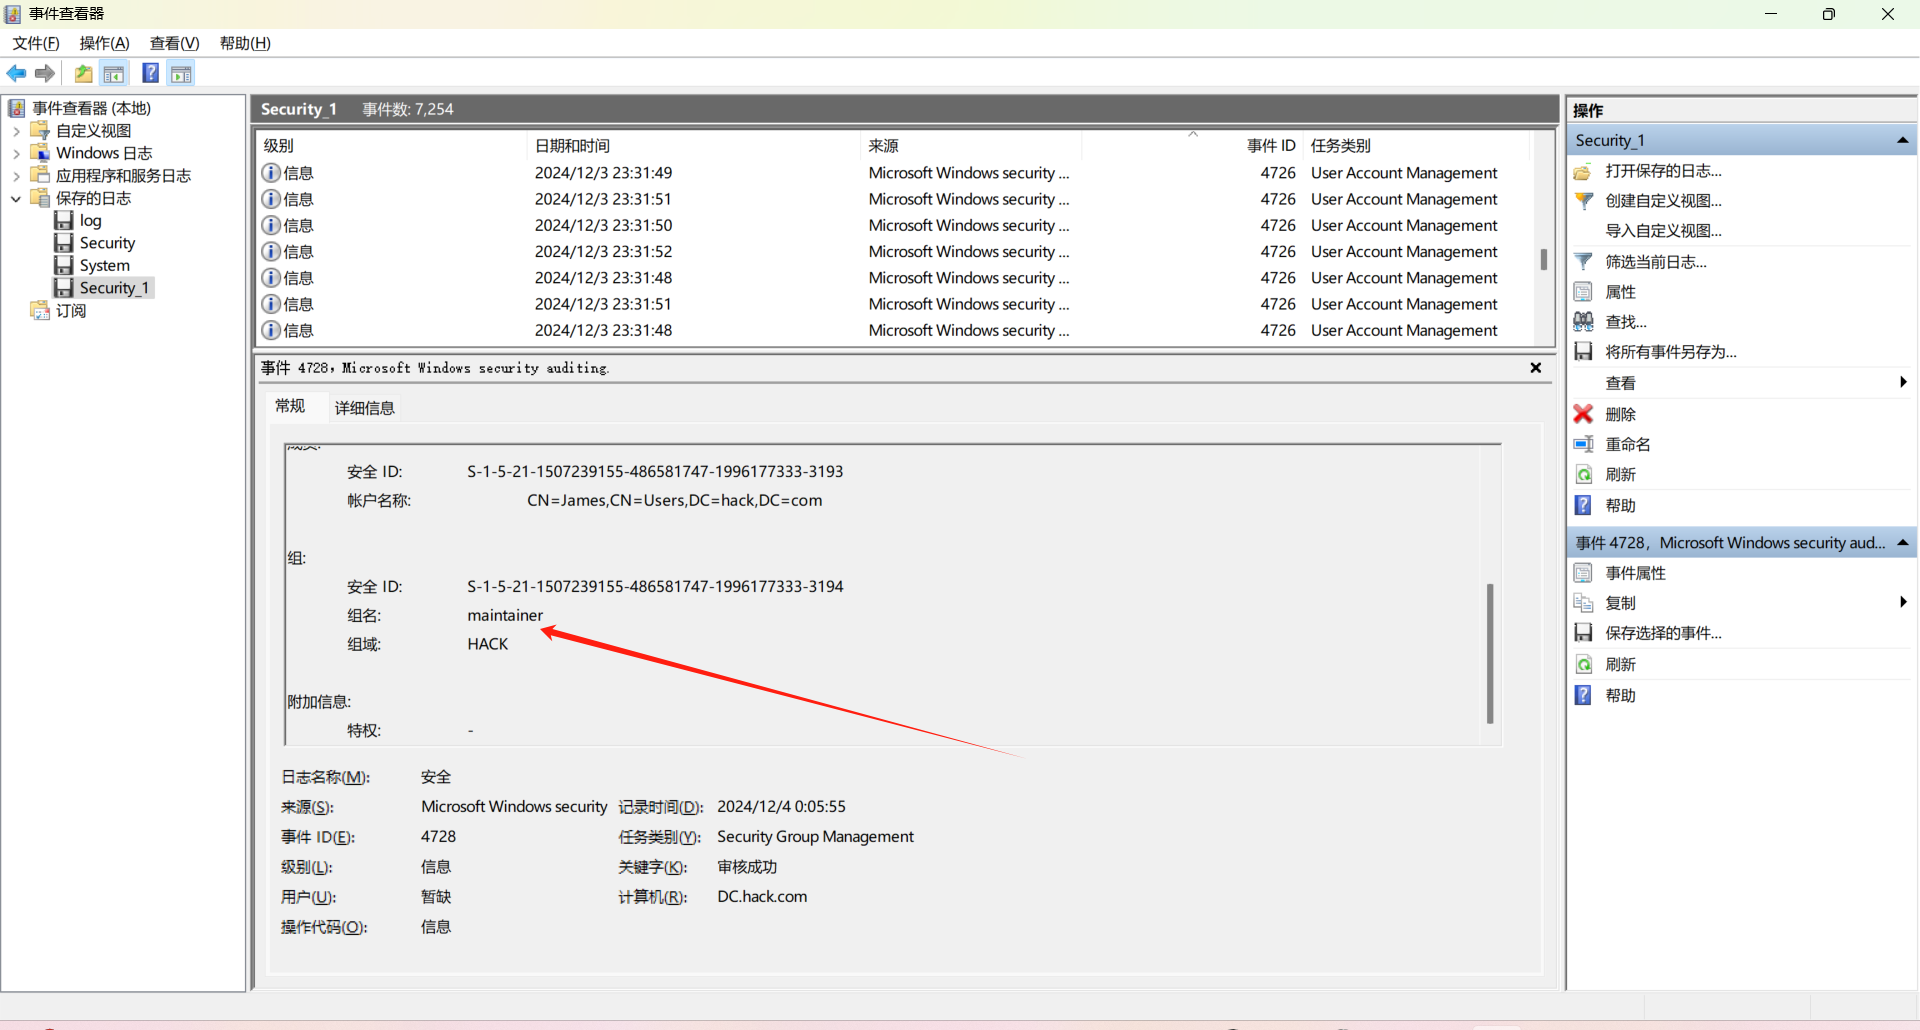
Task: Open the 操作(A) menu
Action: (x=104, y=43)
